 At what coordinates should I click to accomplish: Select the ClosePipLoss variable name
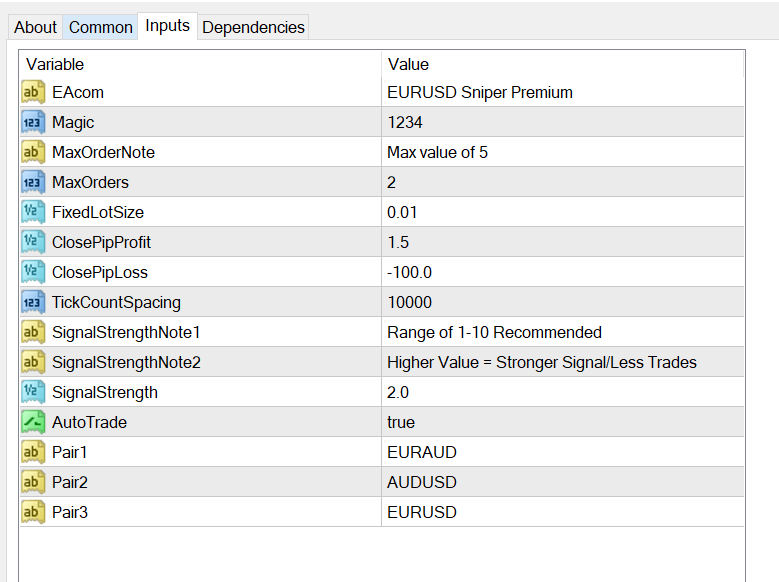click(x=100, y=272)
